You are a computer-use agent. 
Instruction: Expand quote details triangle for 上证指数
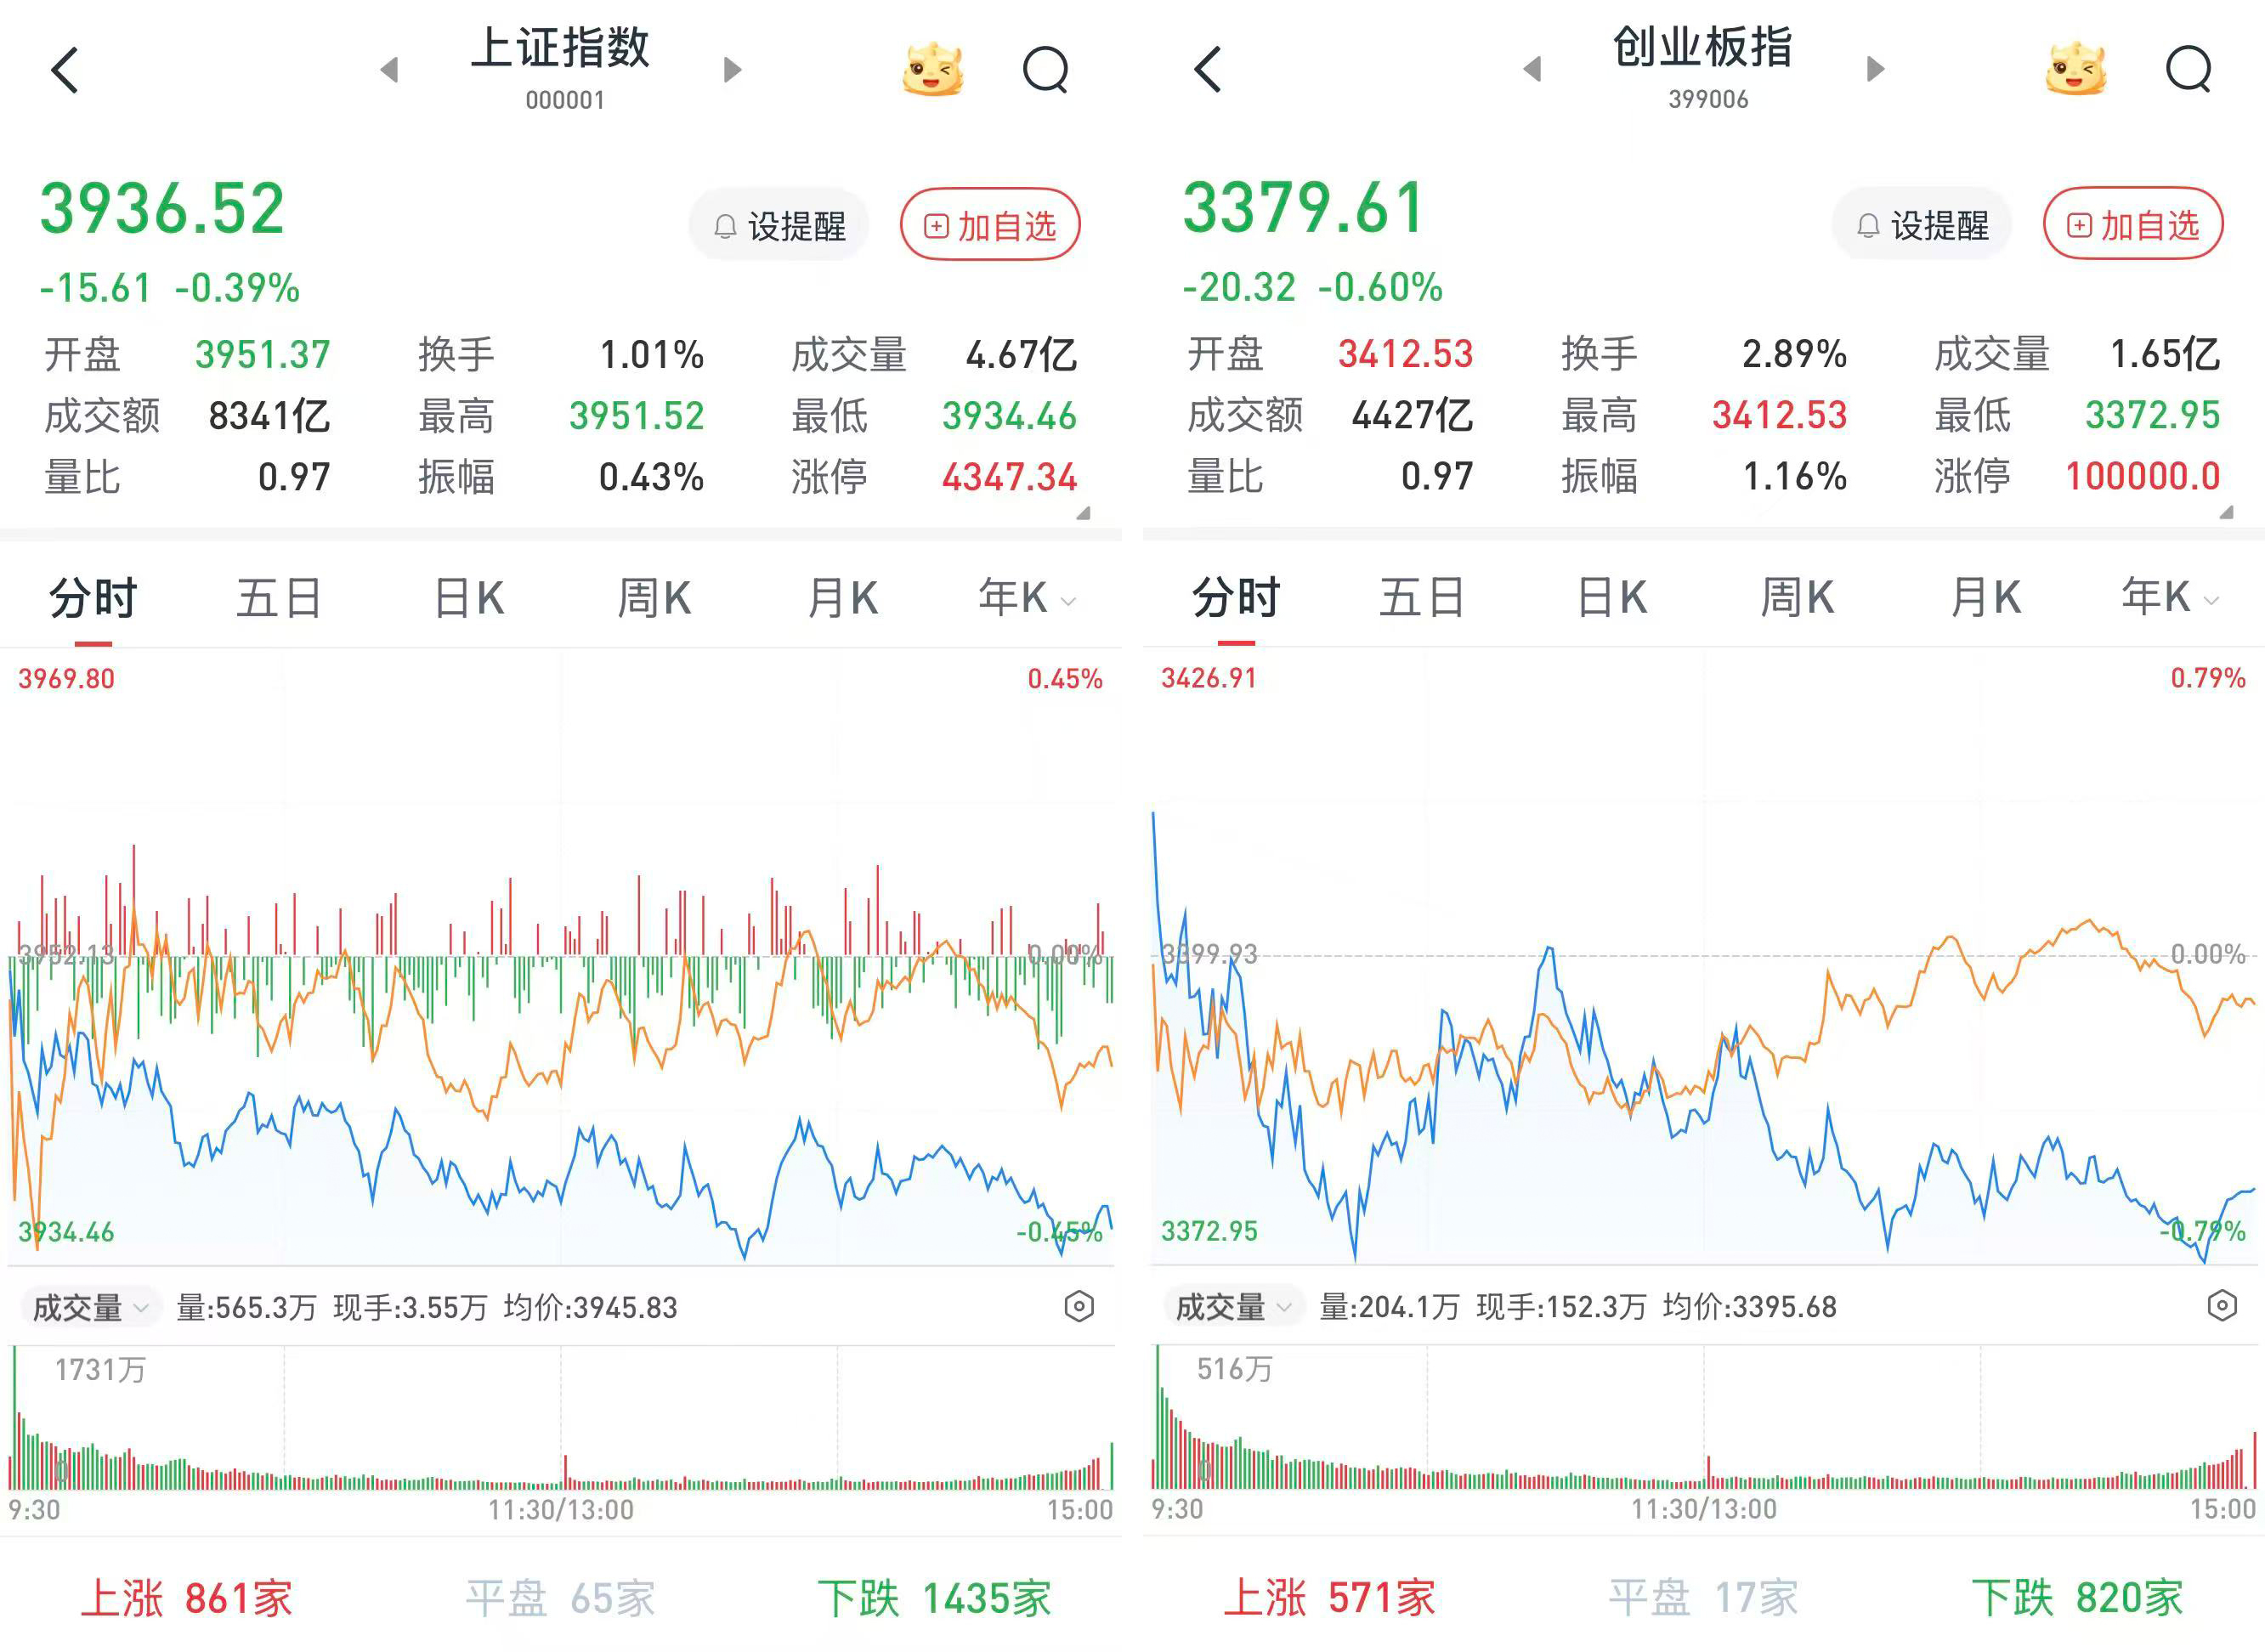click(1083, 513)
